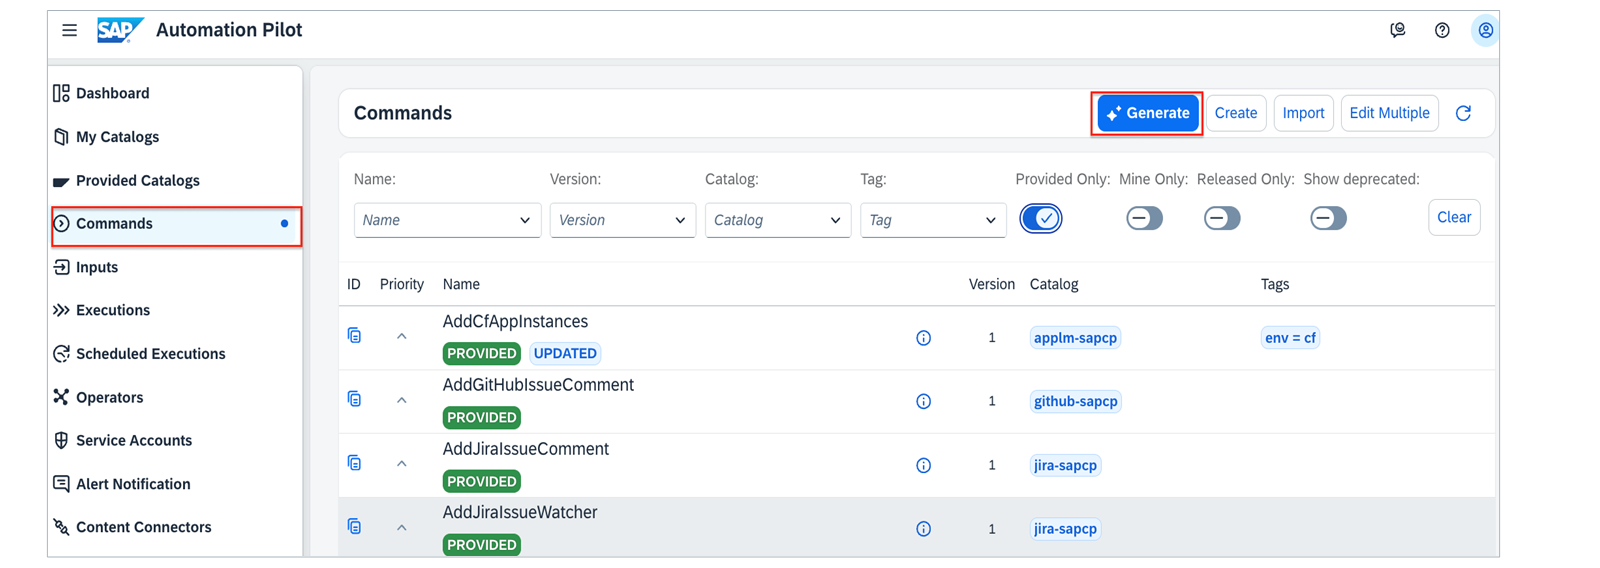The height and width of the screenshot is (568, 1600).
Task: Show info for AddCfAppInstances
Action: pos(924,338)
